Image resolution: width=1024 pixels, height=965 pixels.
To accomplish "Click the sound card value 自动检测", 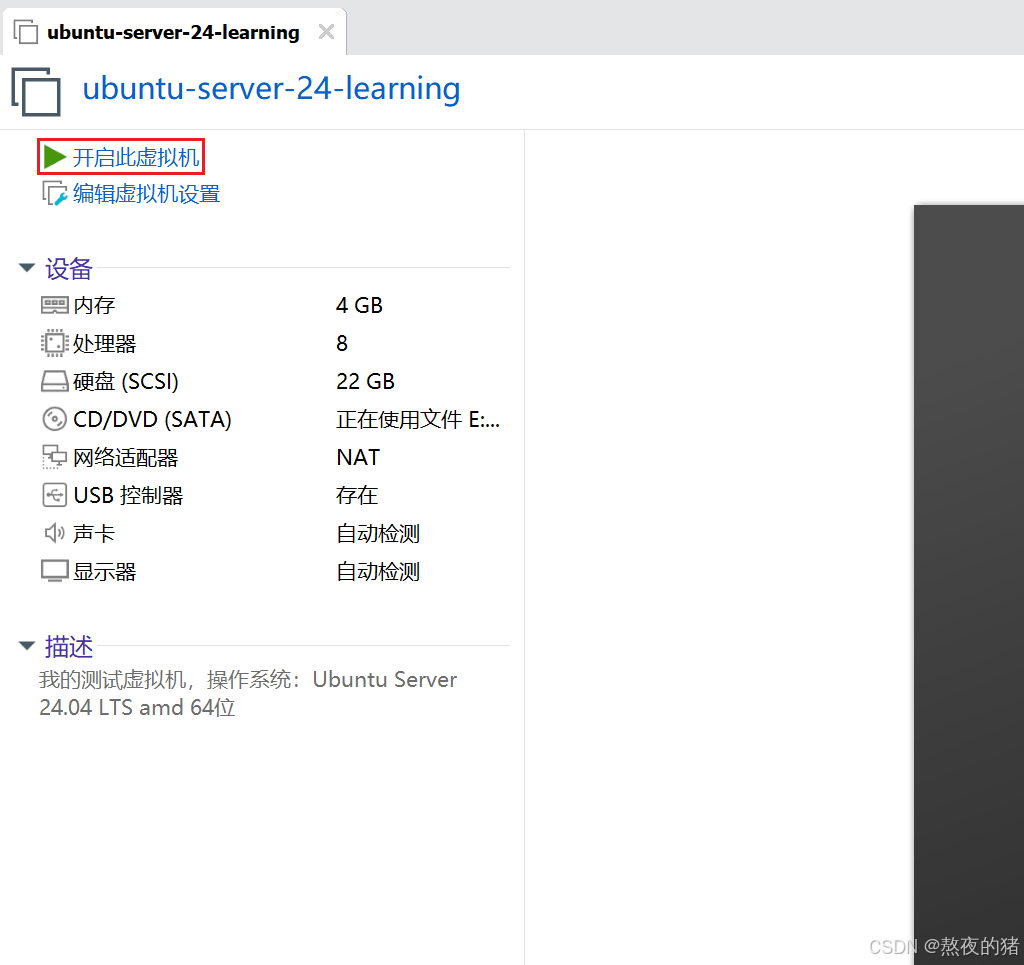I will click(x=377, y=533).
